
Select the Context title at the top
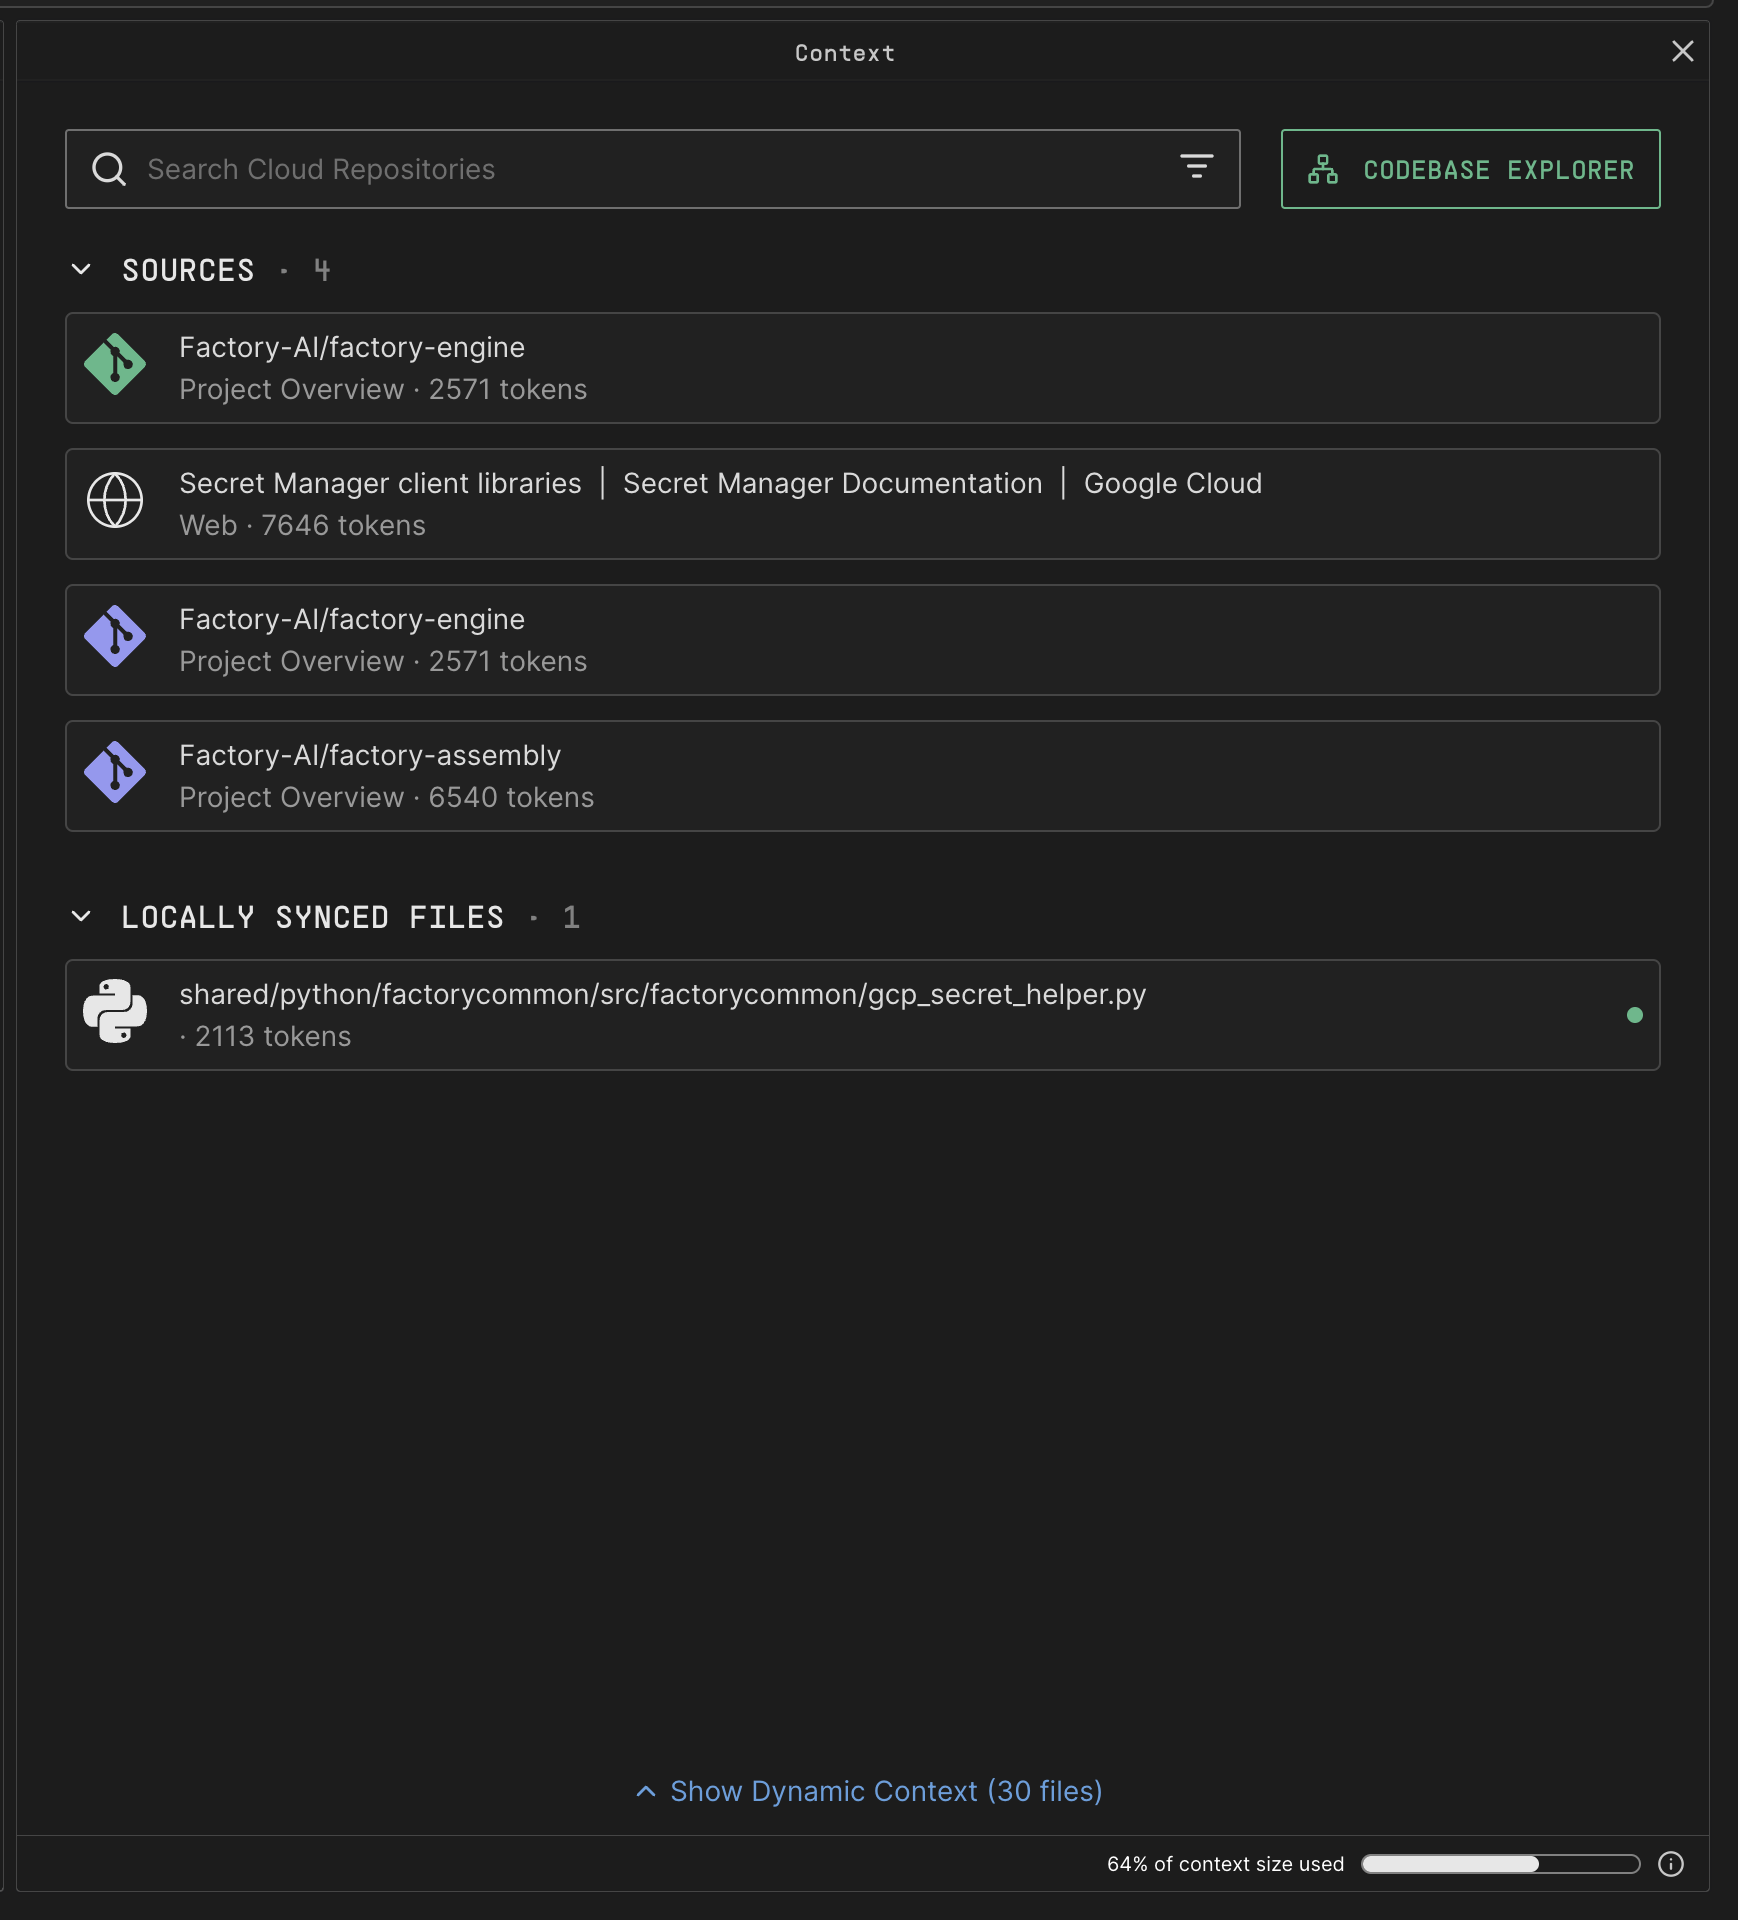coord(843,52)
